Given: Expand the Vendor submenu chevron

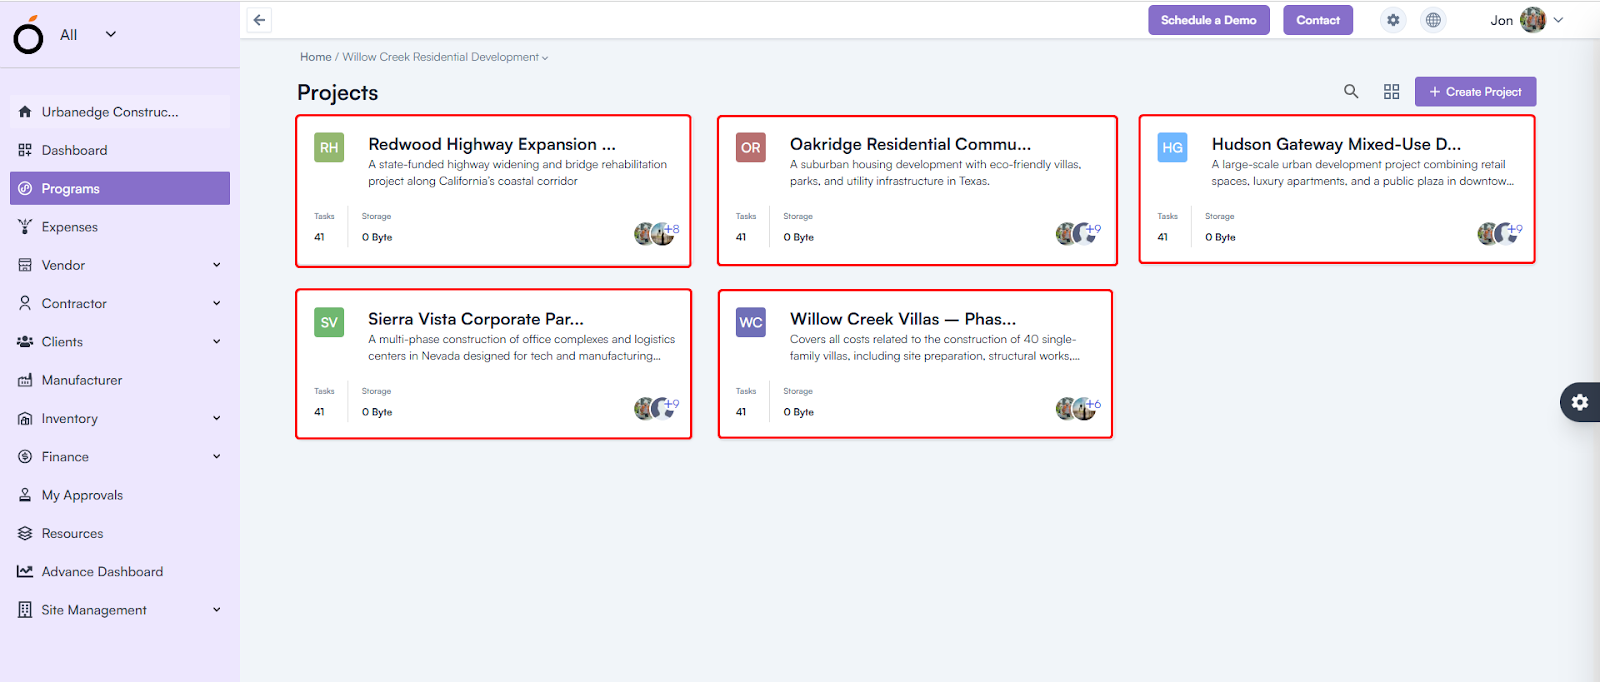Looking at the screenshot, I should tap(217, 265).
